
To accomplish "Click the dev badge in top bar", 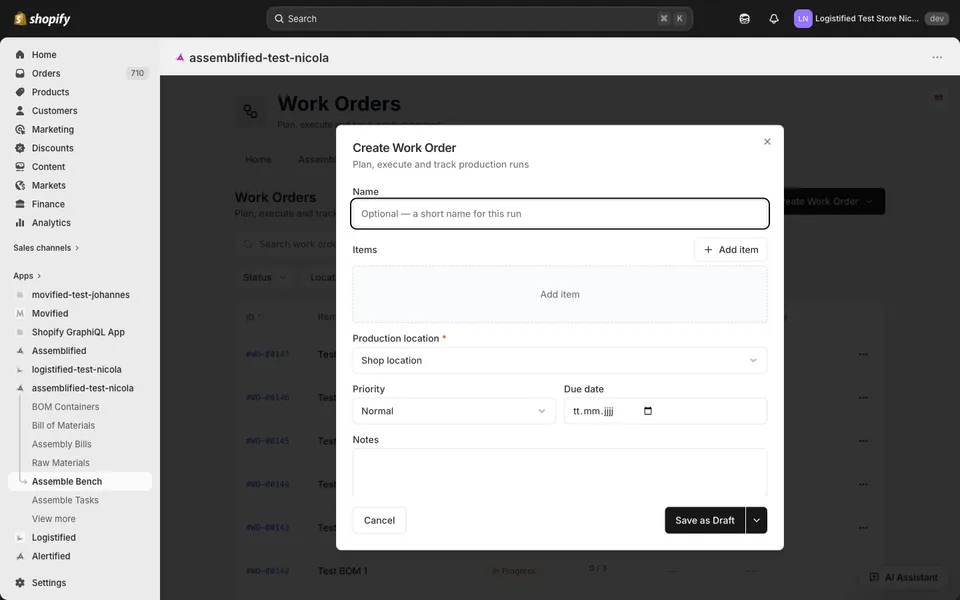I will [x=937, y=19].
